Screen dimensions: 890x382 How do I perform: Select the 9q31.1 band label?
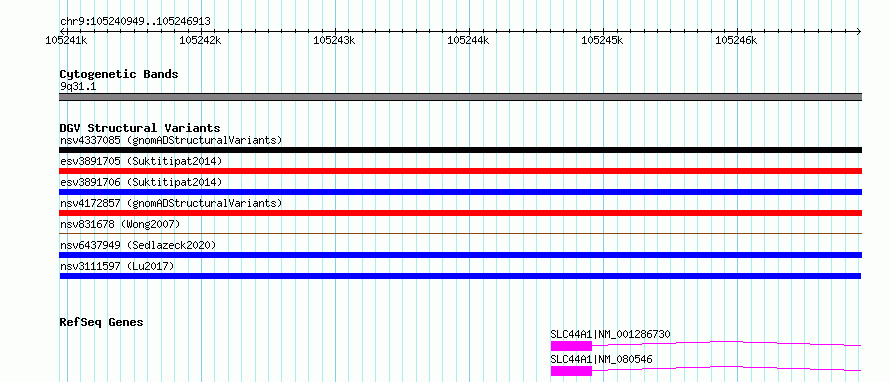(77, 86)
